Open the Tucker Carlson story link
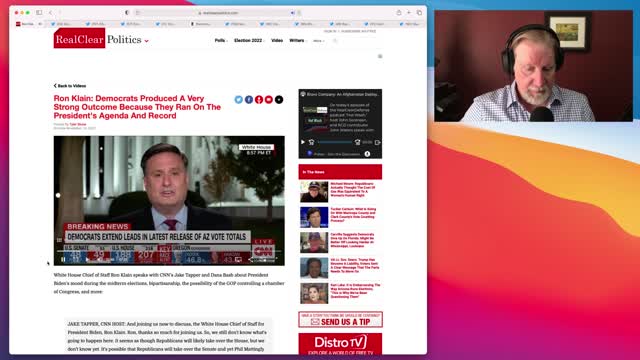640x360 pixels. (353, 215)
